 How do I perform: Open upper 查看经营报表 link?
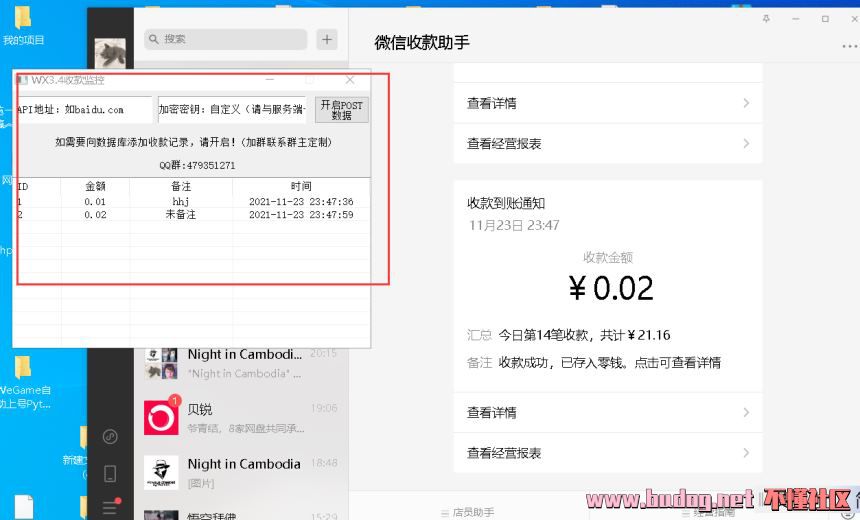(608, 144)
